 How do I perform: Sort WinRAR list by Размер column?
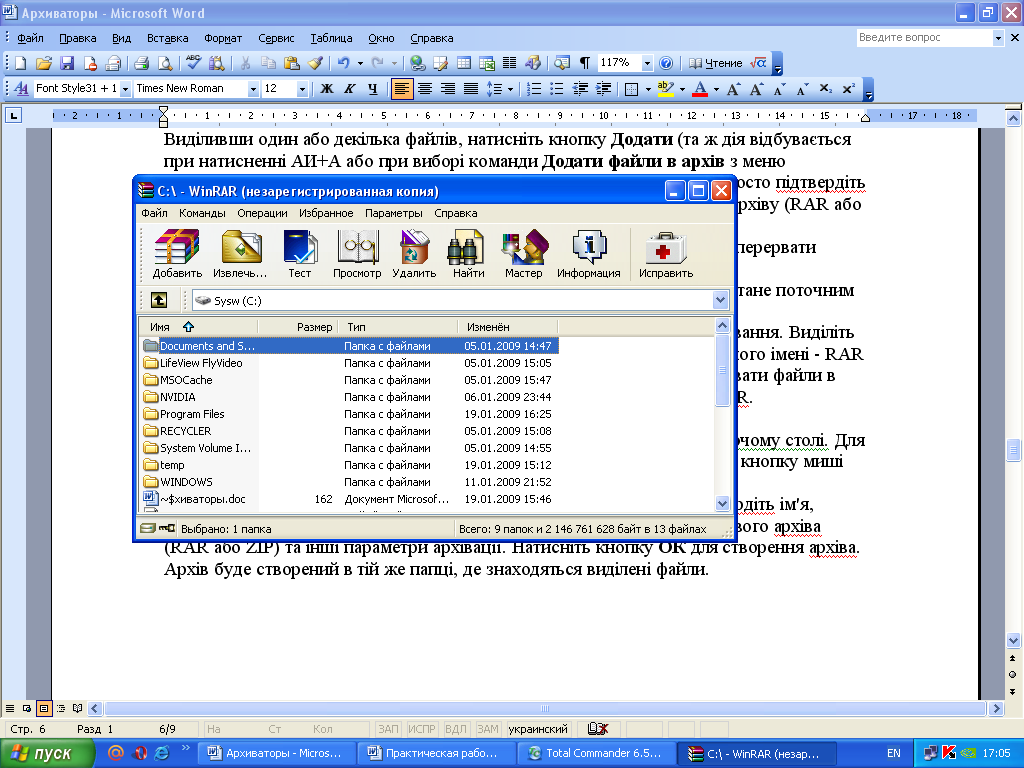[x=298, y=327]
